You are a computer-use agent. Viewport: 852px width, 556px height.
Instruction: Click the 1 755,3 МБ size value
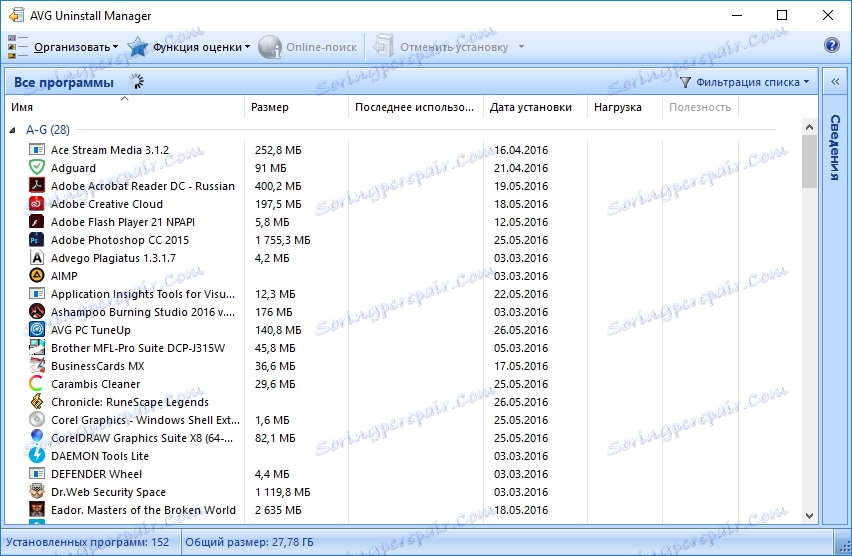point(283,240)
